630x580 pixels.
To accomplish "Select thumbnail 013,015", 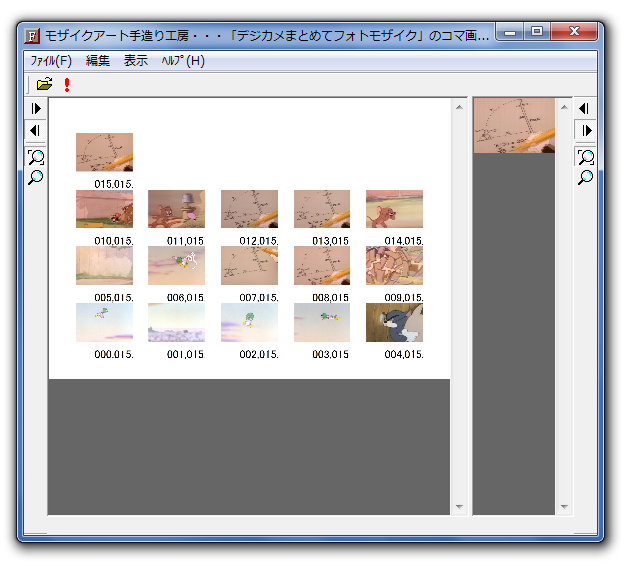I will (322, 209).
